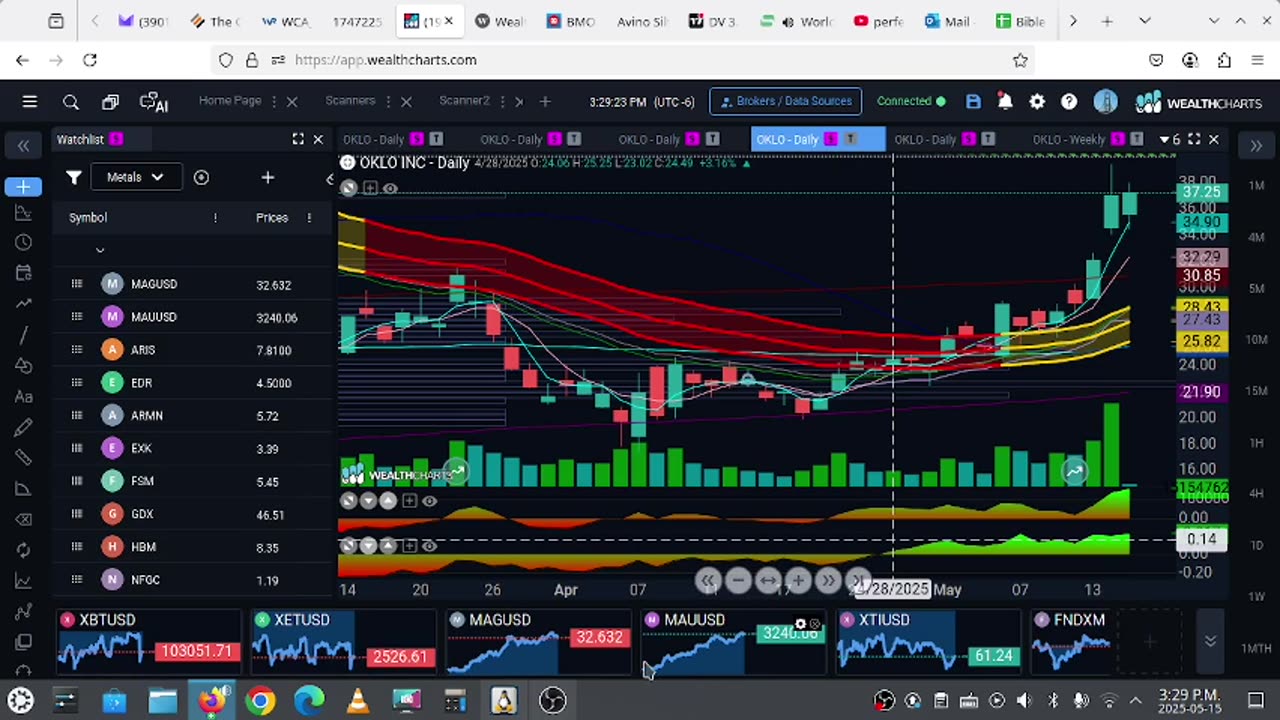Screen dimensions: 1280x720
Task: Open the WealthCharts hamburger main menu
Action: 30,101
